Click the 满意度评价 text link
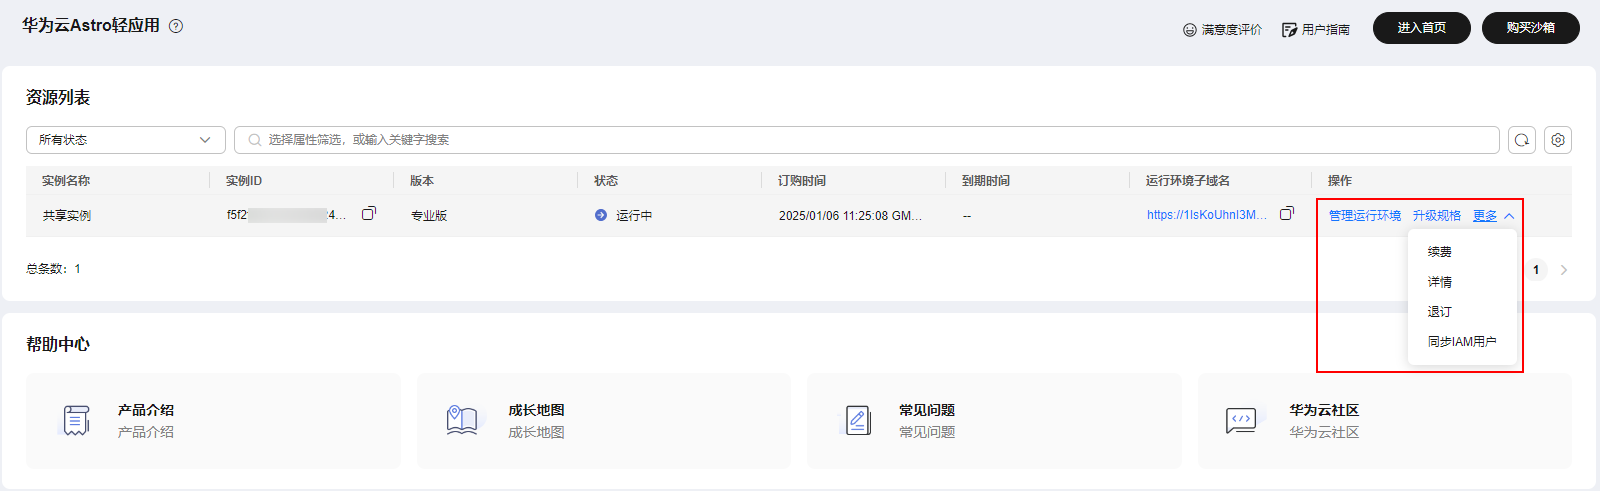 pos(1232,30)
